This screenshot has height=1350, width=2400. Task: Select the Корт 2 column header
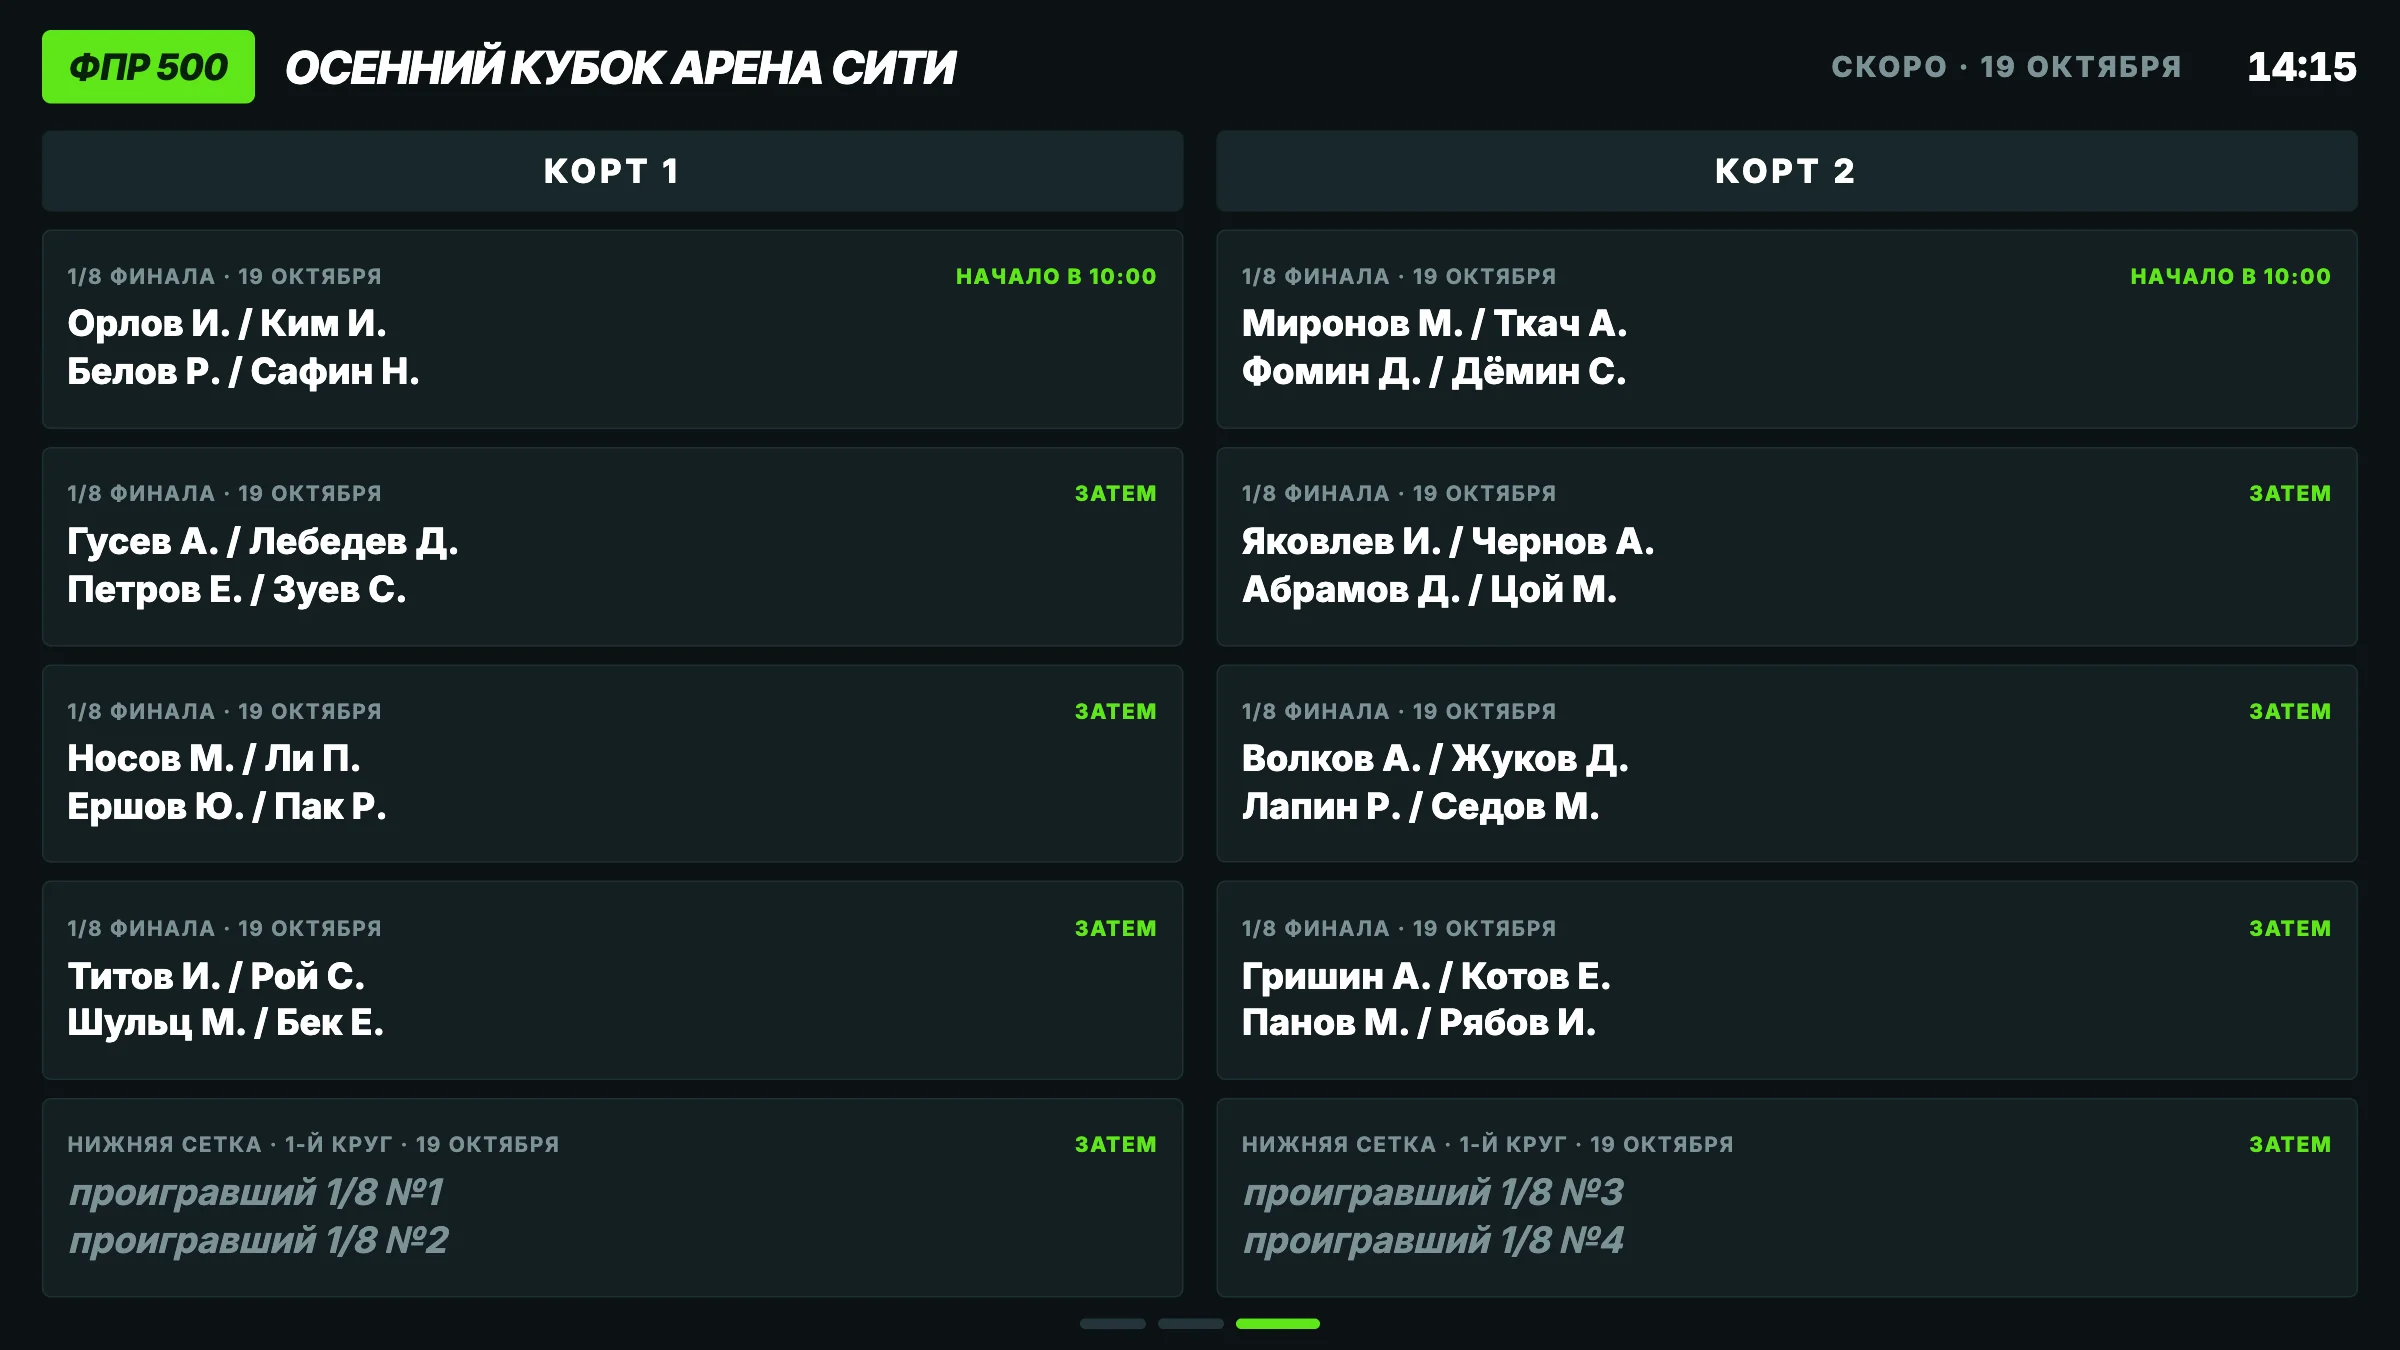1786,171
